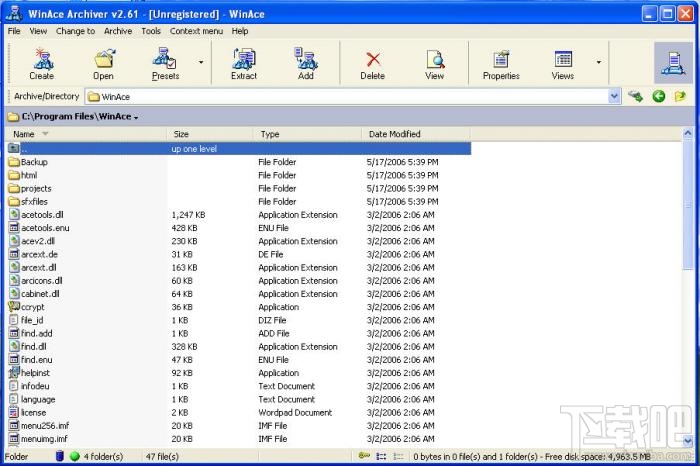The image size is (700, 466).
Task: Select the acetools.dll file icon
Action: tap(14, 214)
